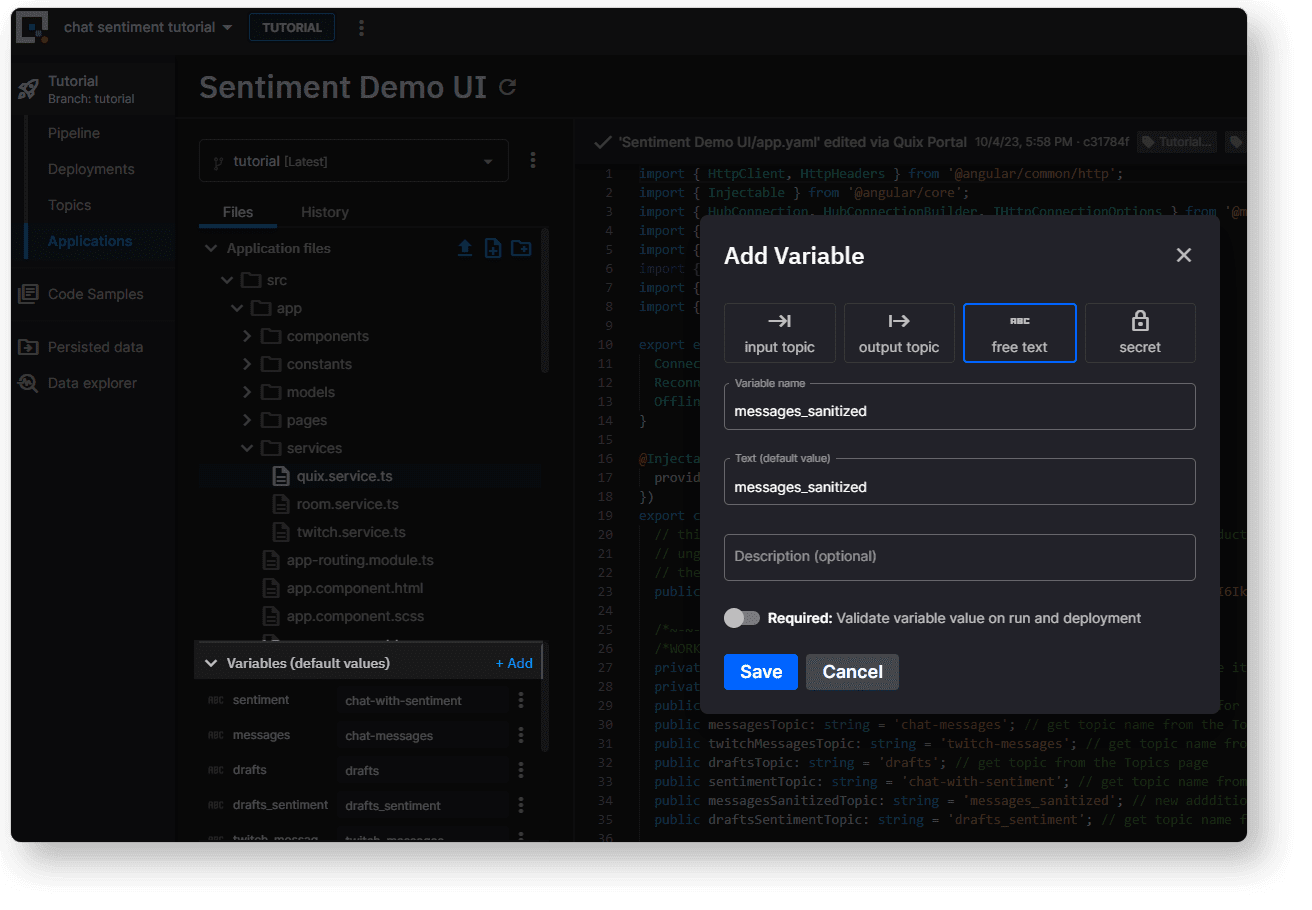Viewport: 1312px width, 910px height.
Task: Select input topic variable type
Action: click(x=780, y=333)
